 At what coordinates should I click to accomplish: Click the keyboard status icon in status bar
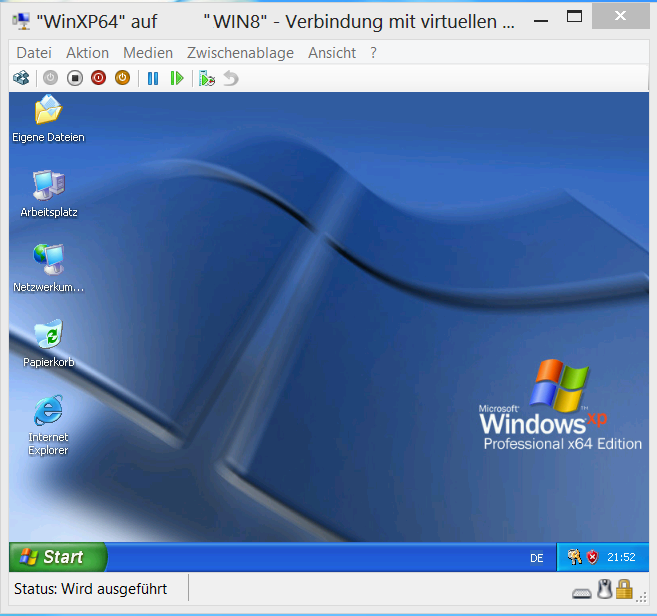pos(582,593)
